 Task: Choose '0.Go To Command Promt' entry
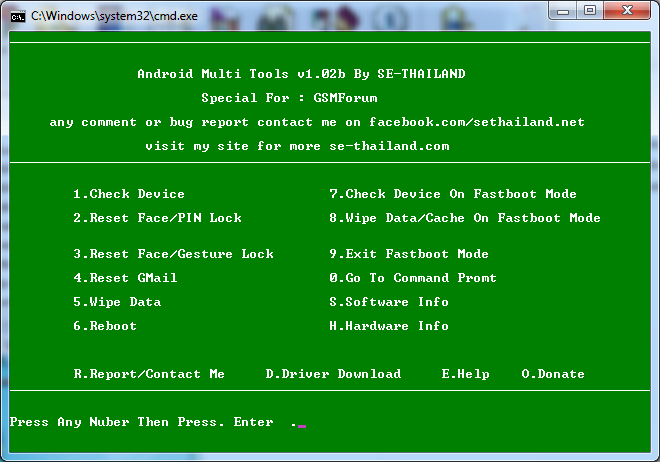(x=413, y=278)
